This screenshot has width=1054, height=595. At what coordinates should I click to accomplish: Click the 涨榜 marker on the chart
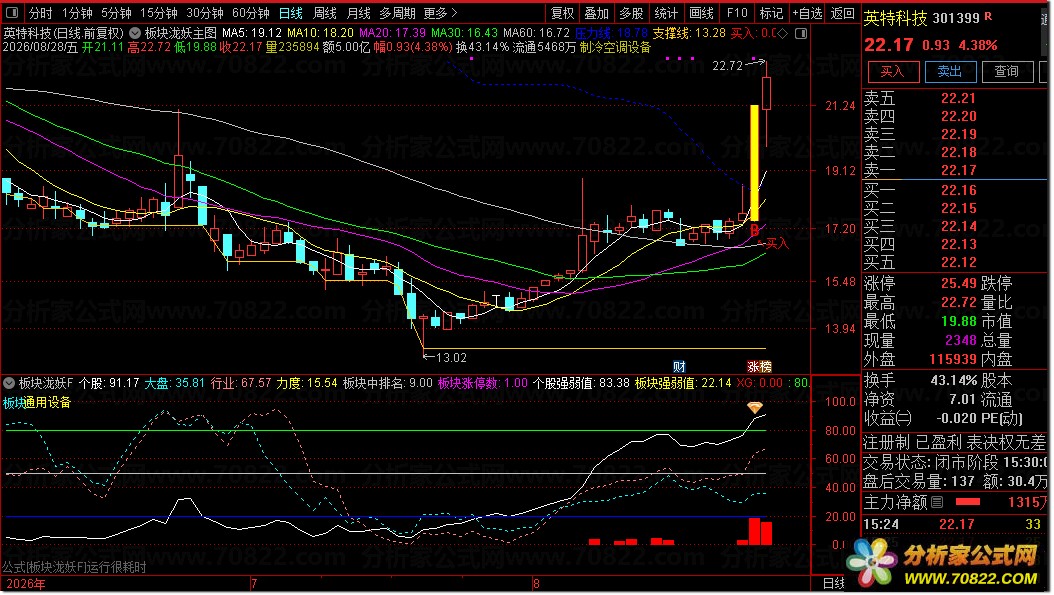pos(760,366)
